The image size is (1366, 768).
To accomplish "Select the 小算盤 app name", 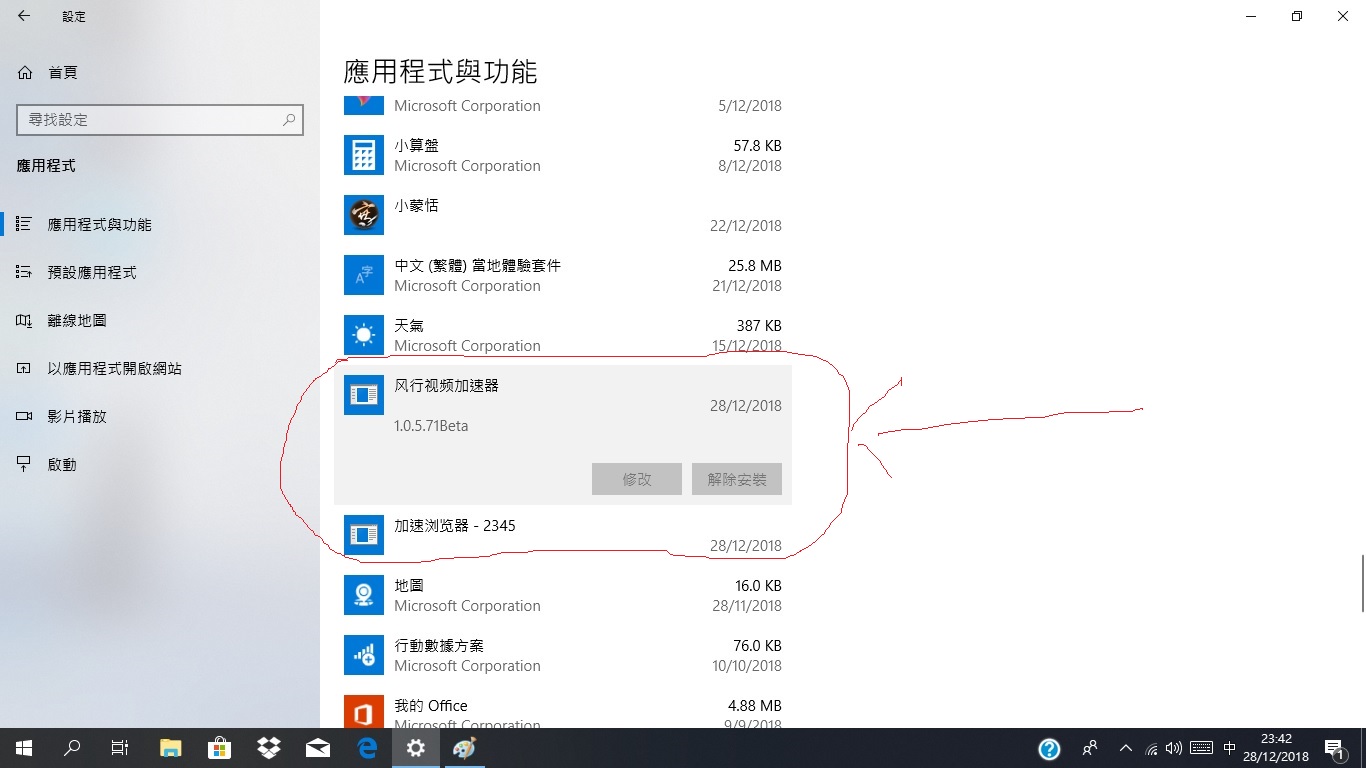I will tap(416, 145).
